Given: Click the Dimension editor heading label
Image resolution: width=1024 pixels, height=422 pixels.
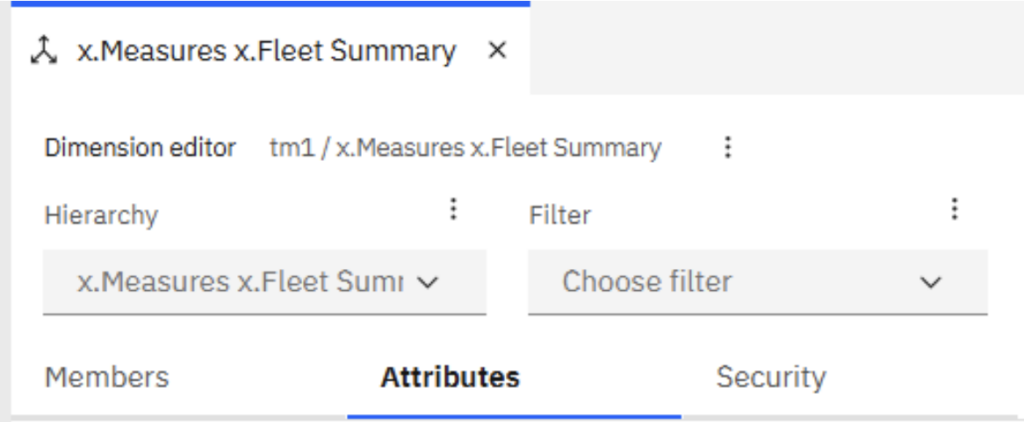Looking at the screenshot, I should coord(140,148).
